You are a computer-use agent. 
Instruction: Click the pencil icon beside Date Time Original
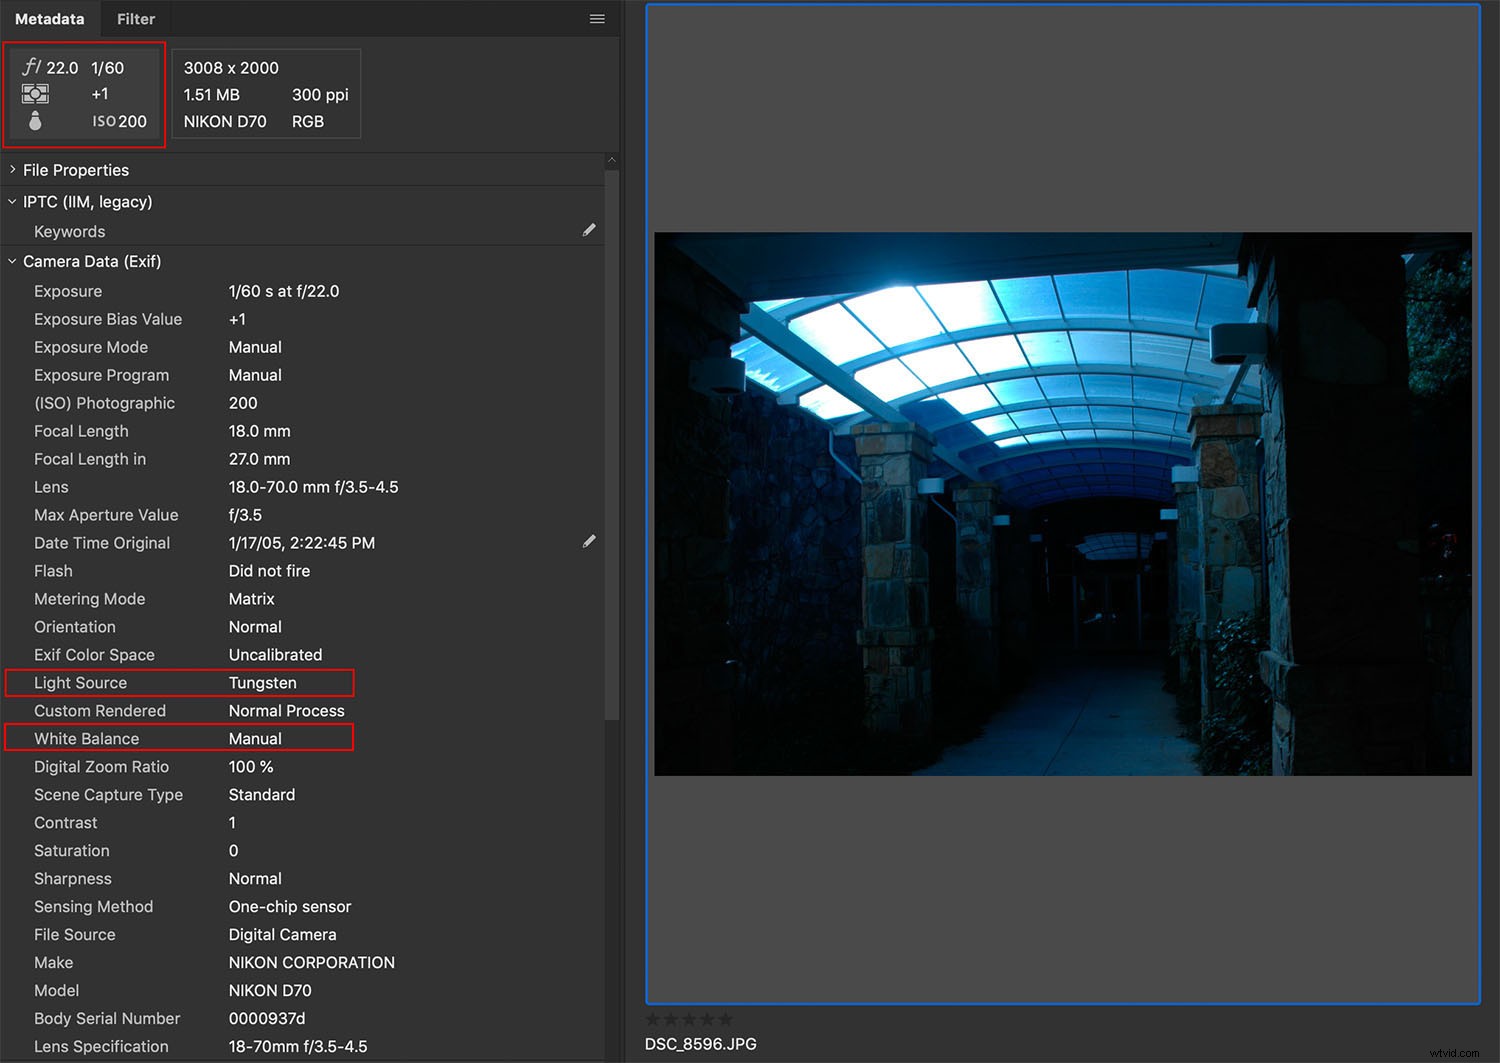pyautogui.click(x=589, y=542)
